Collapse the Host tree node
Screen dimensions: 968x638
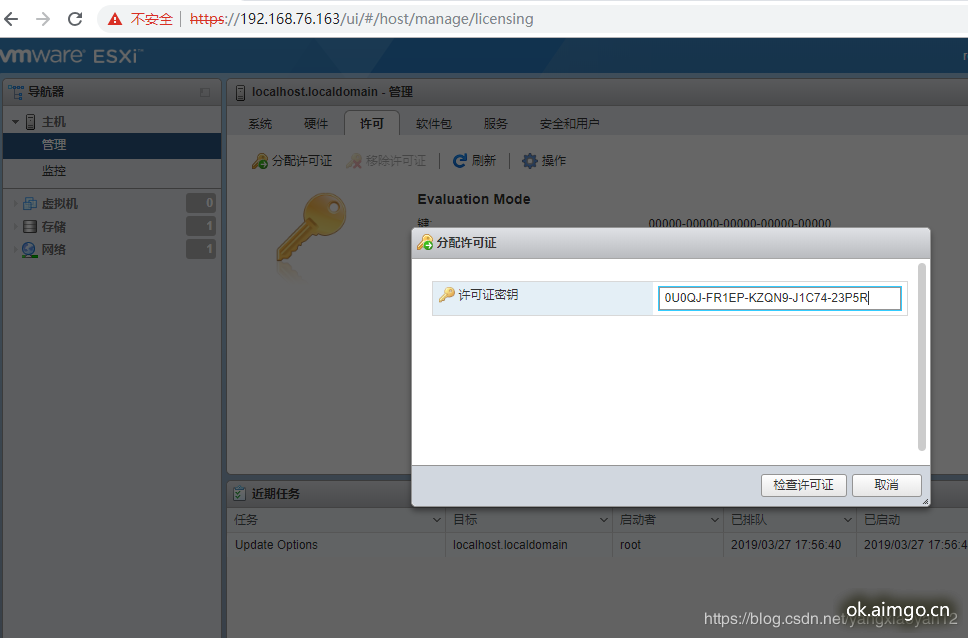pyautogui.click(x=15, y=122)
